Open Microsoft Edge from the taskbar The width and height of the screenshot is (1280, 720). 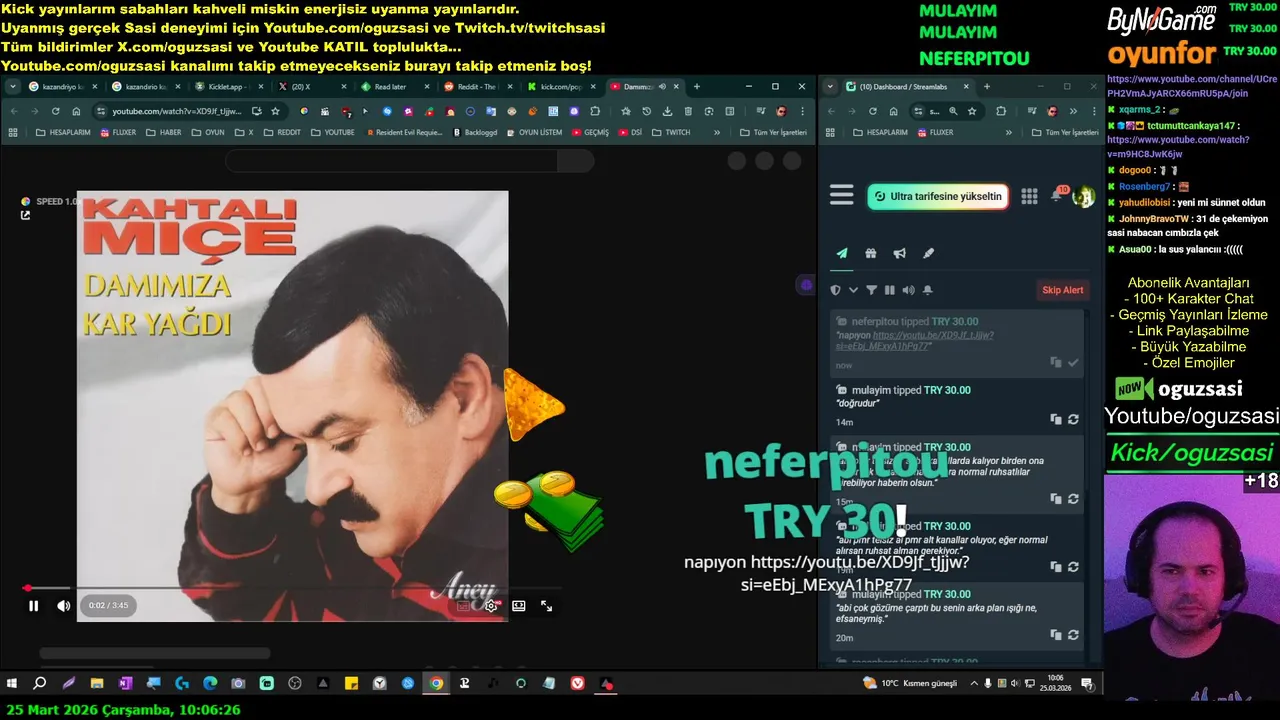tap(210, 683)
